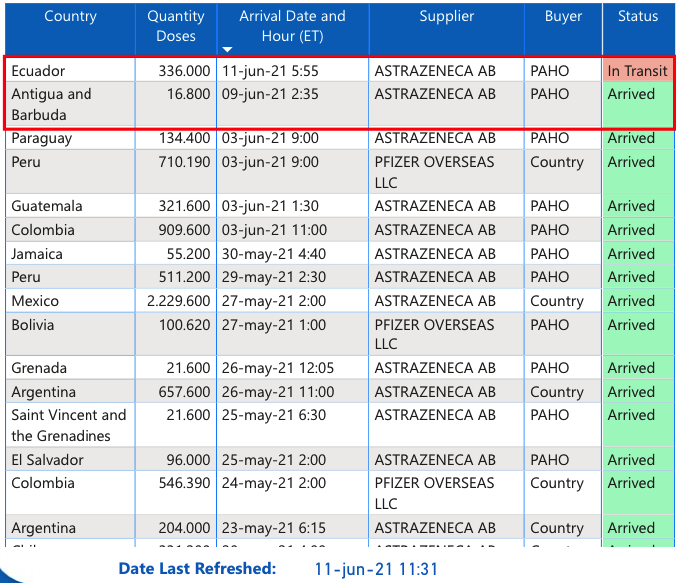The image size is (681, 583).
Task: Sort by the Quantity Doses column header
Action: tap(176, 27)
